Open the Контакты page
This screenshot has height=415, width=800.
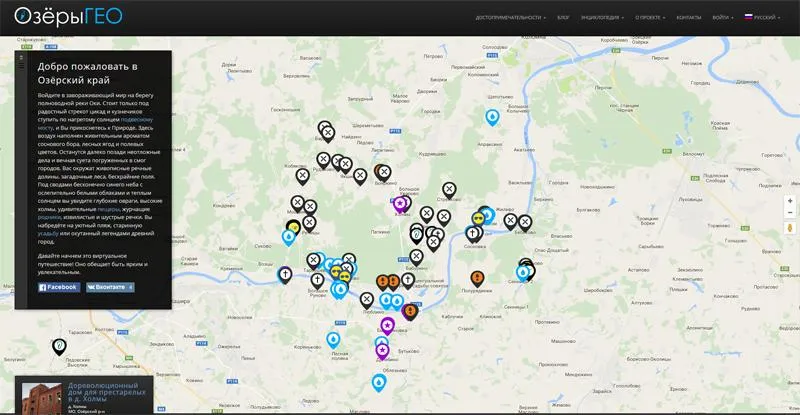tap(689, 17)
